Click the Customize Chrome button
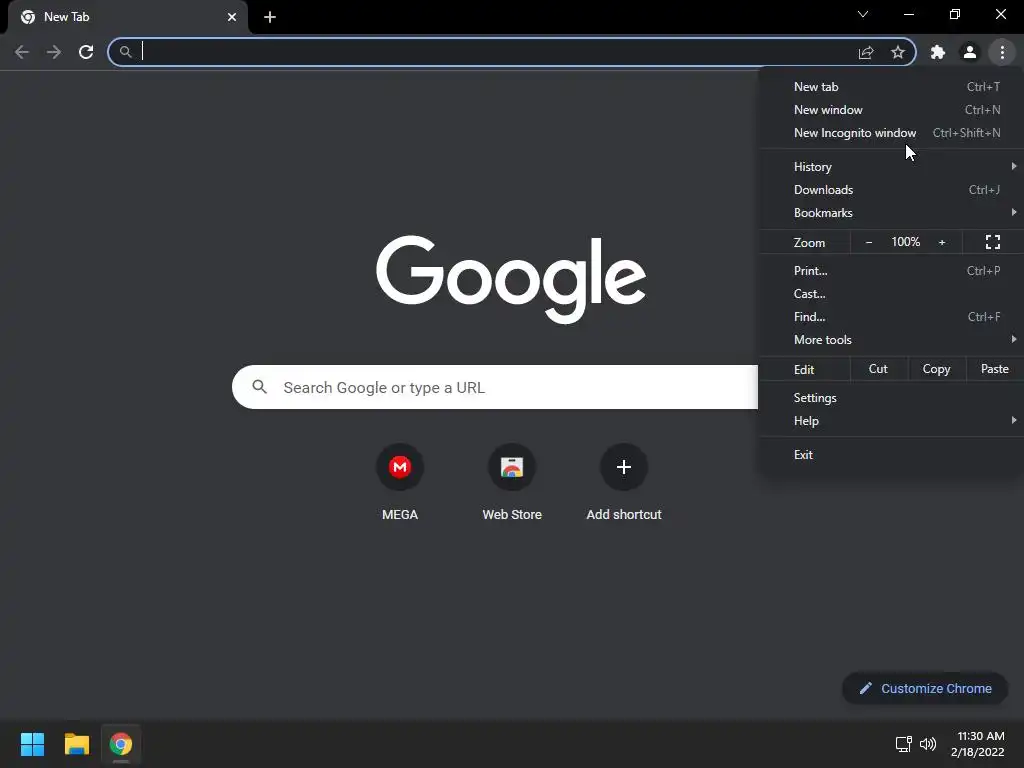 925,688
